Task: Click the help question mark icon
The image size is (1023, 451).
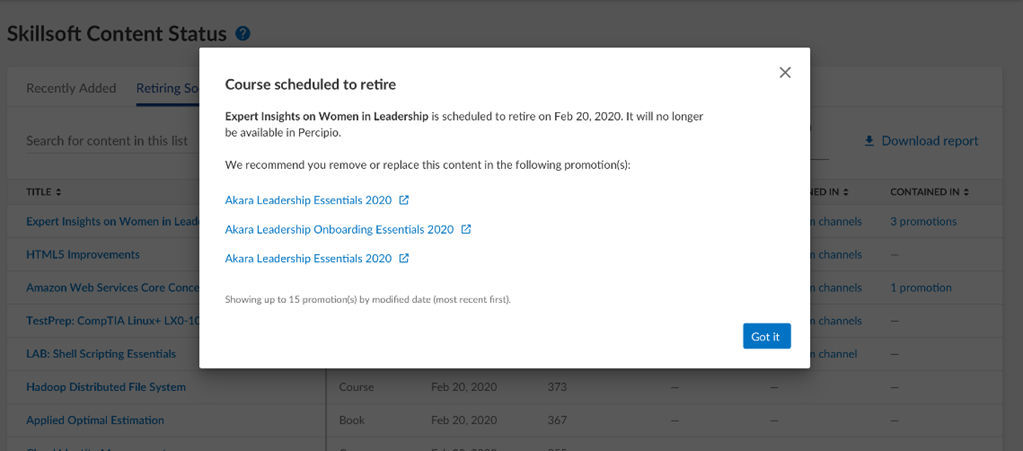Action: pos(243,34)
